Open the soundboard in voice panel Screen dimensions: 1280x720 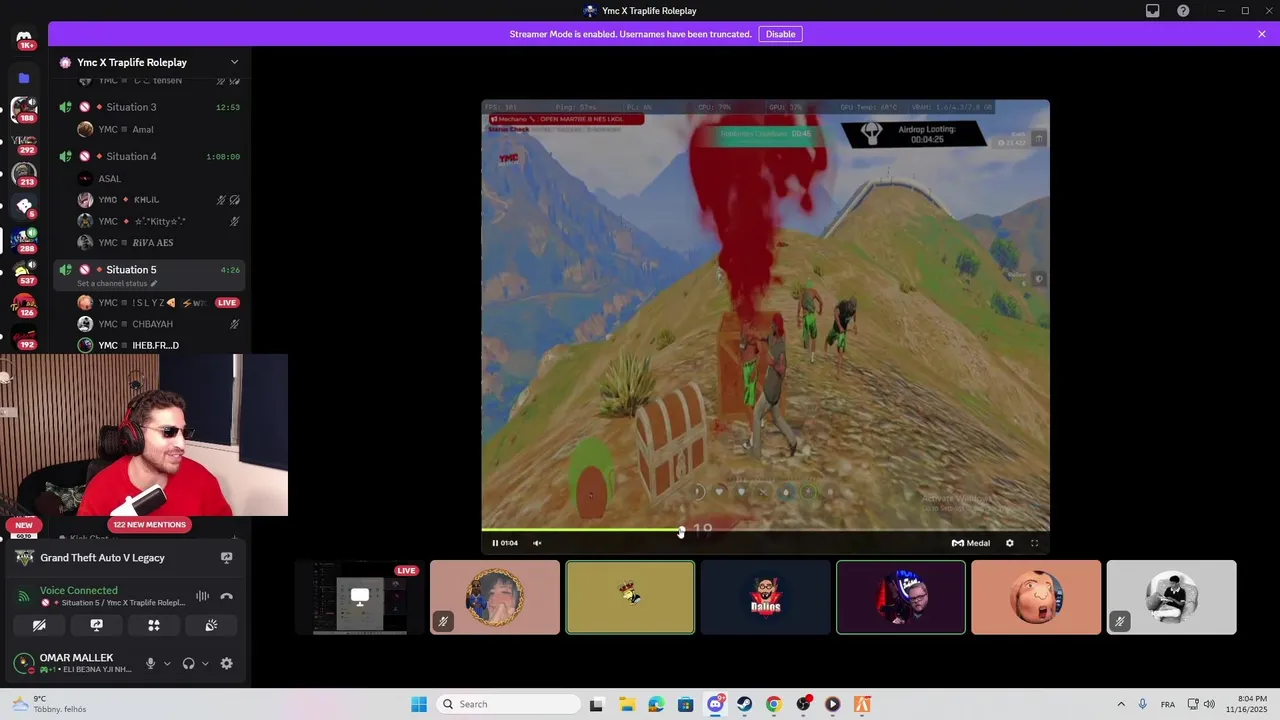point(211,625)
